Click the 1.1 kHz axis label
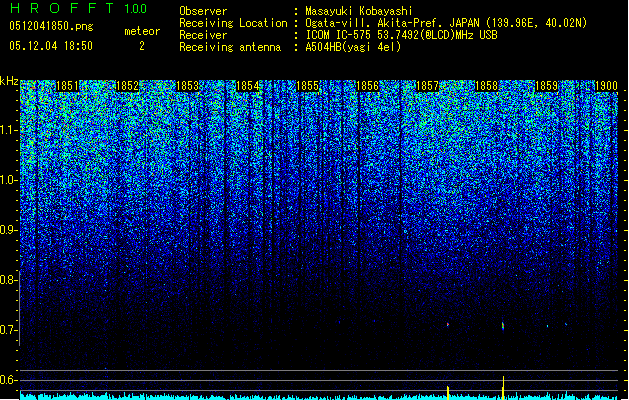The width and height of the screenshot is (629, 400). coord(8,130)
